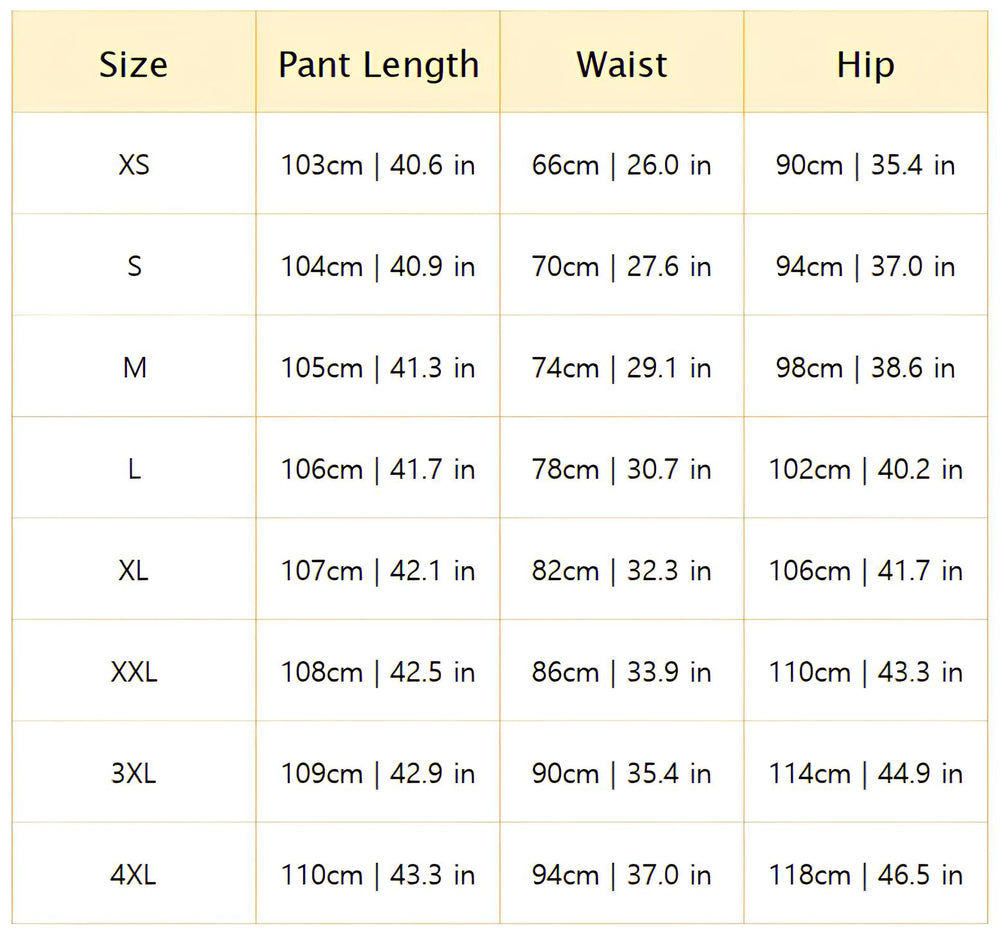The width and height of the screenshot is (1000, 932).
Task: Click the 105cm pant length cell
Action: (x=378, y=368)
